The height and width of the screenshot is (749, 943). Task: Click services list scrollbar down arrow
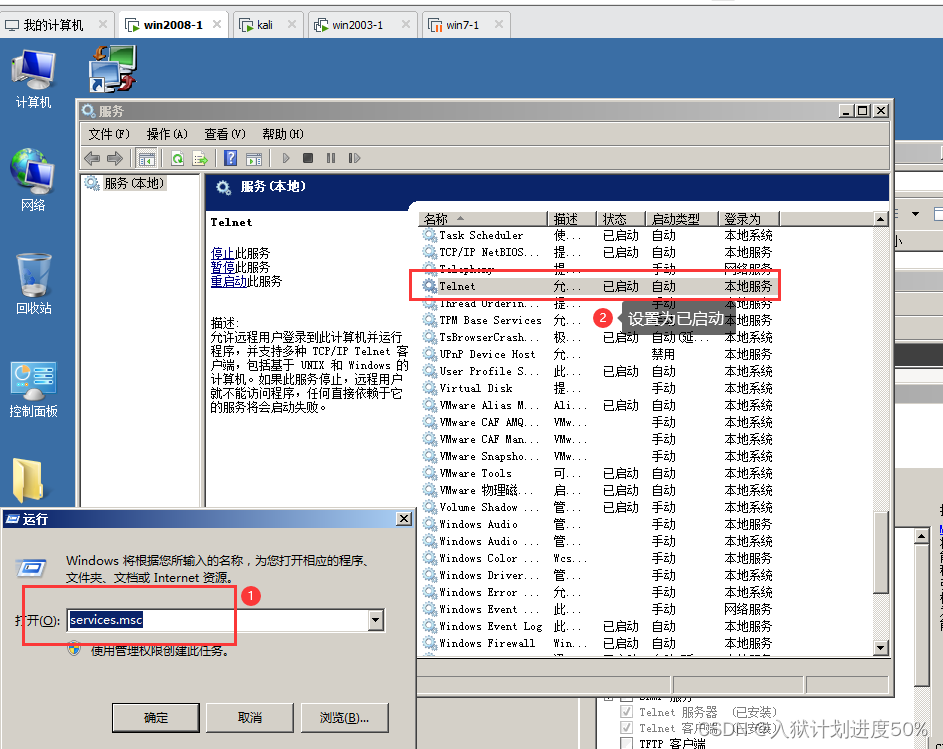(x=880, y=648)
